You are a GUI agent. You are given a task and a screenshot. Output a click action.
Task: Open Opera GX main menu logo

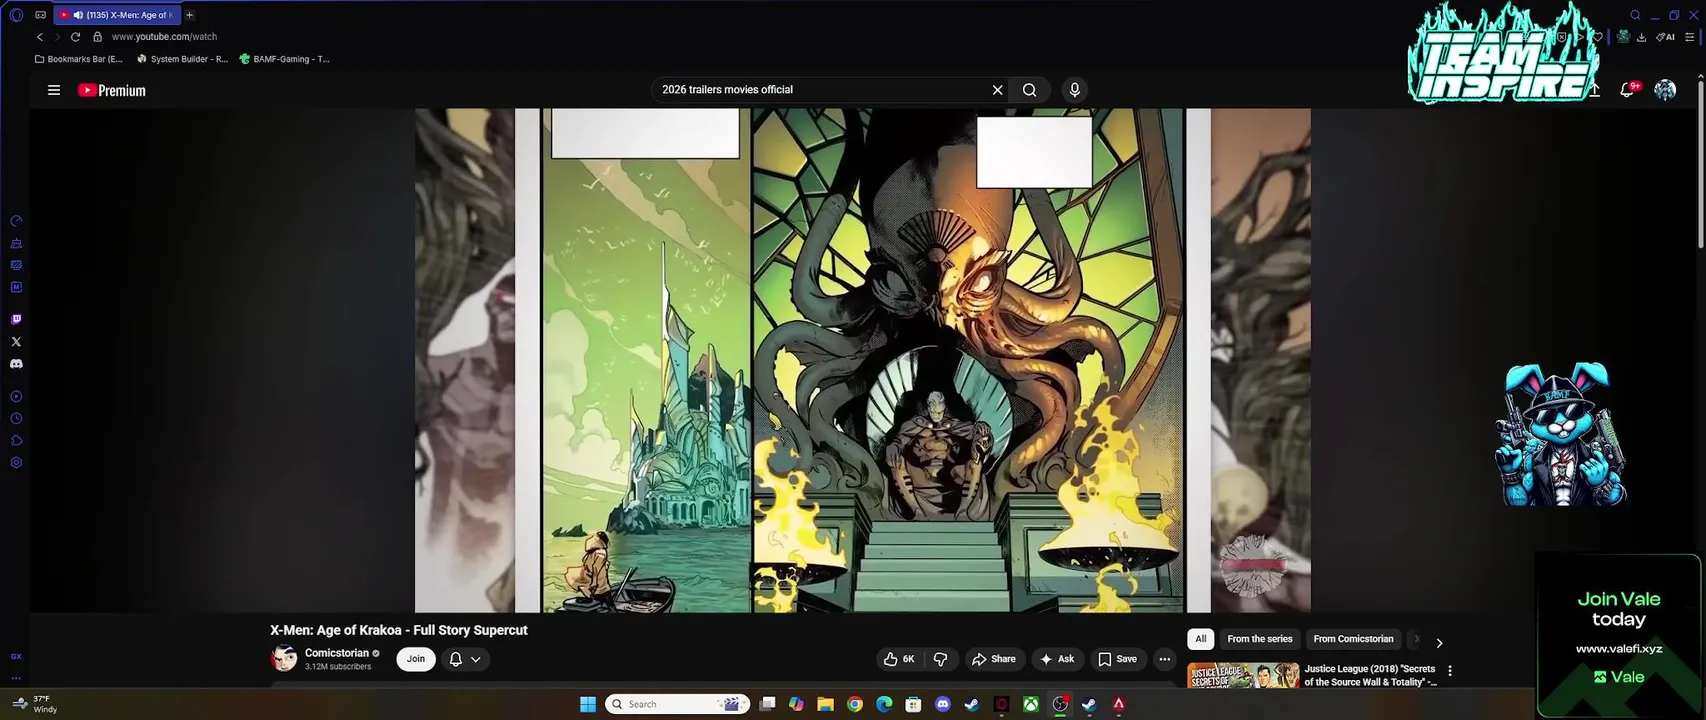15,15
